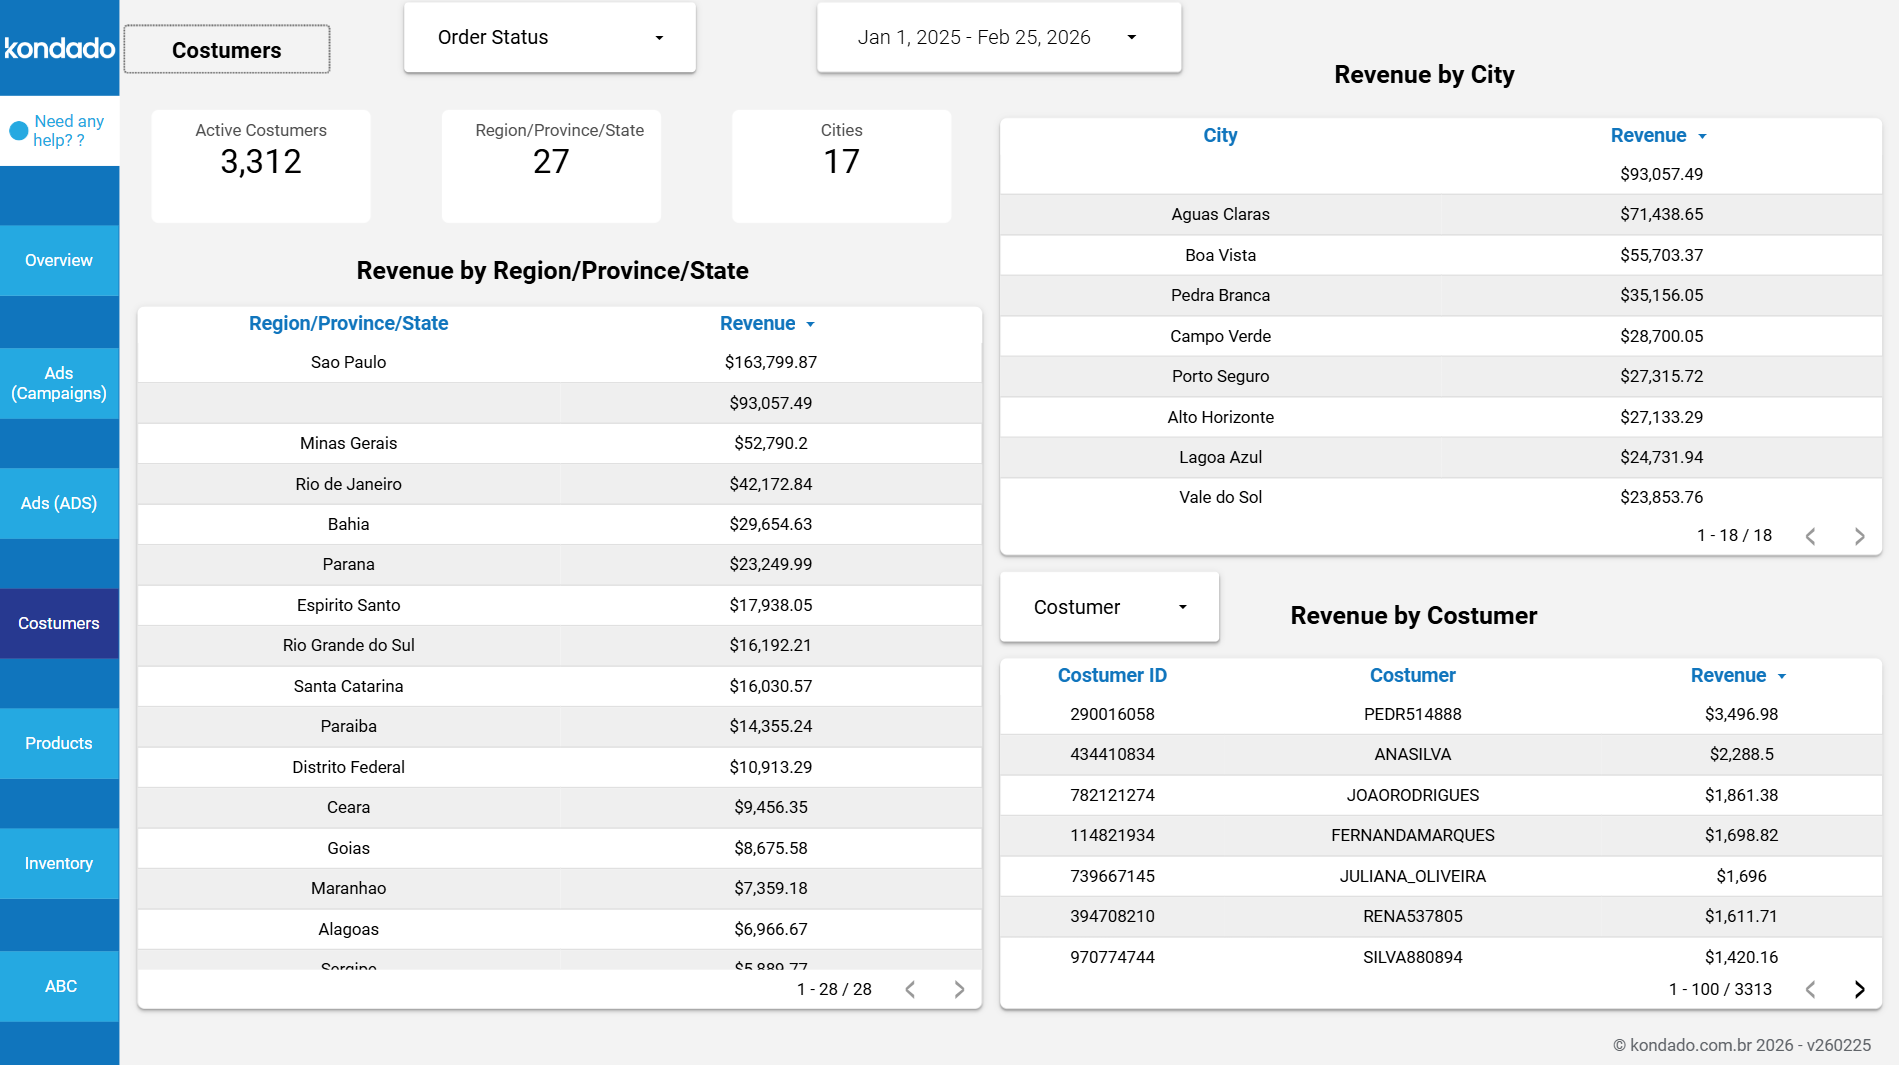Click the Costumers page title button
The height and width of the screenshot is (1065, 1899).
coord(226,49)
